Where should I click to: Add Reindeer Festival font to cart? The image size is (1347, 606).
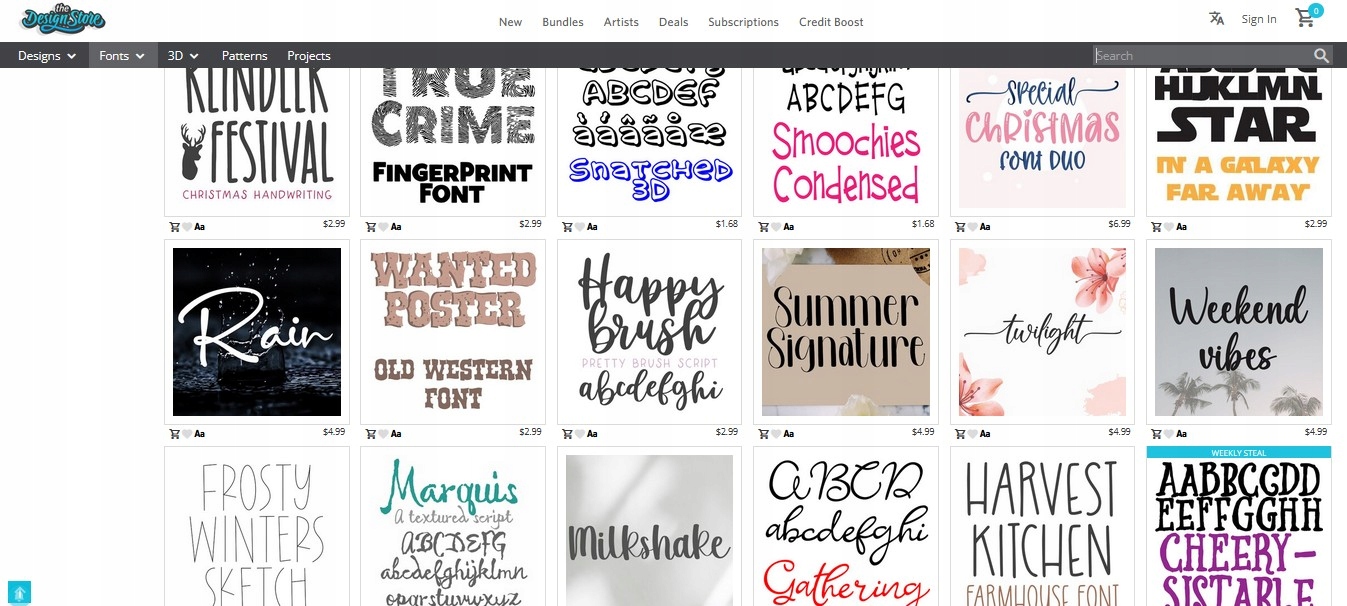coord(174,227)
